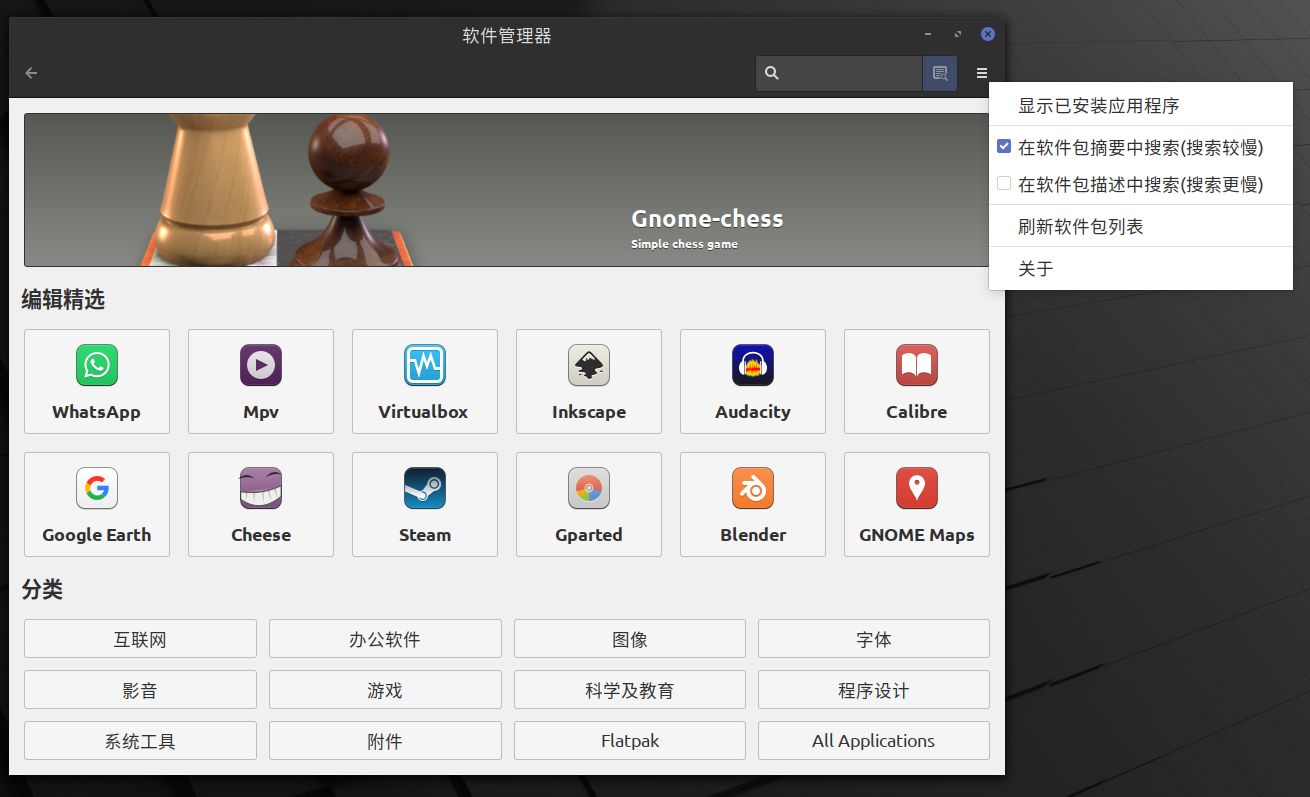Screen dimensions: 1310x797
Task: 取消勾选"在软件包摘要中搜索"选项
Action: [x=1003, y=145]
